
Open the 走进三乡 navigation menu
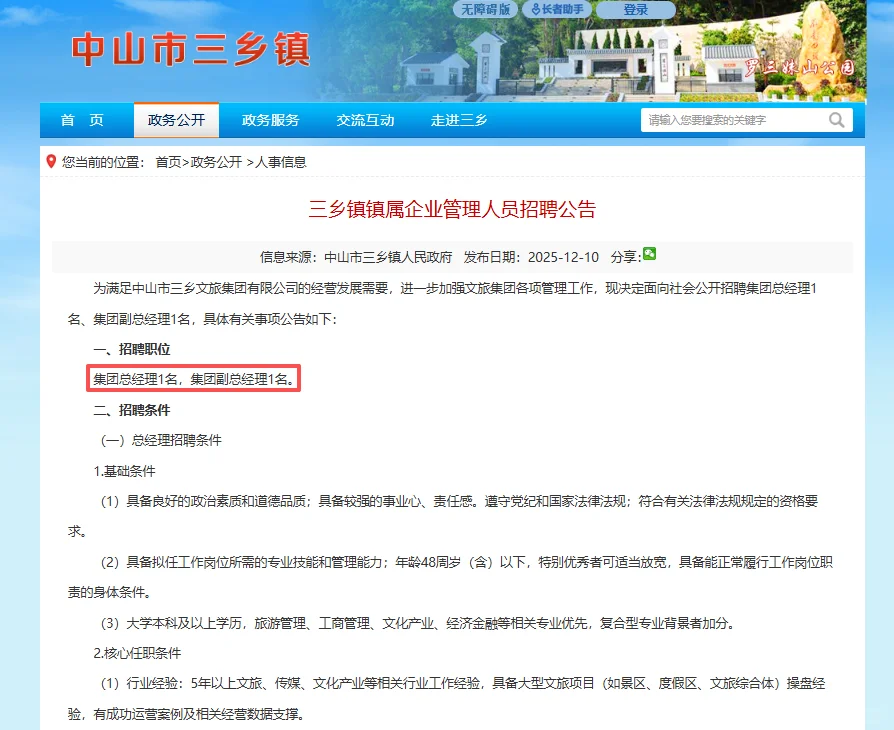click(459, 119)
